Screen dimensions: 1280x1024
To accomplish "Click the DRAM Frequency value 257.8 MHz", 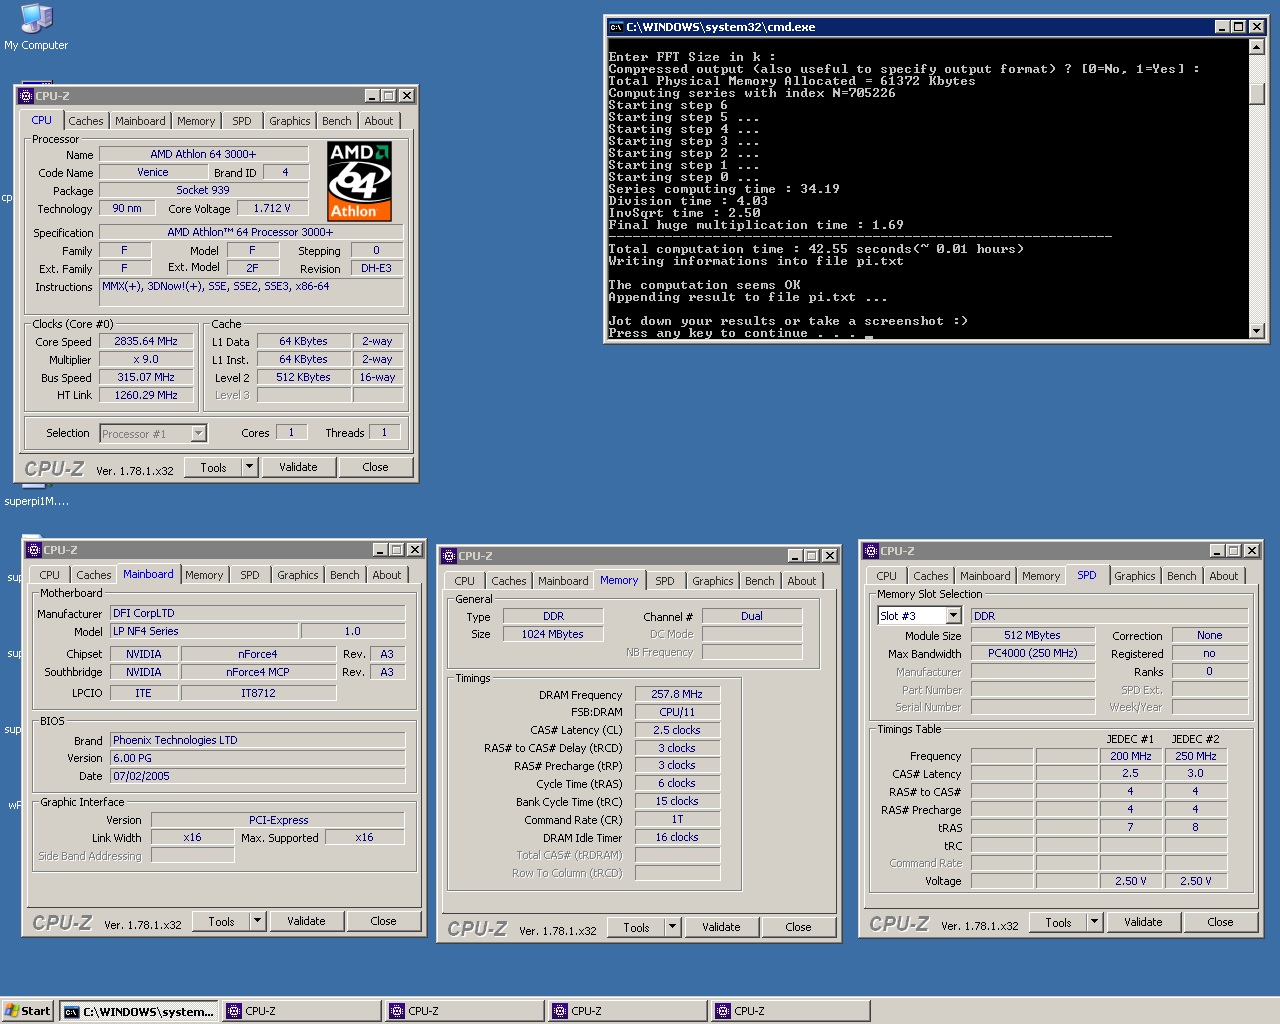I will point(677,694).
